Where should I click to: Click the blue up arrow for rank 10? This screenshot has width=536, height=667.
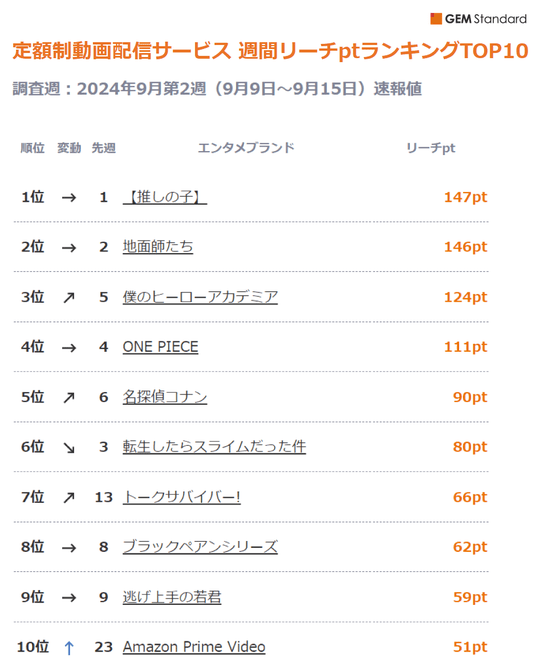[x=69, y=648]
